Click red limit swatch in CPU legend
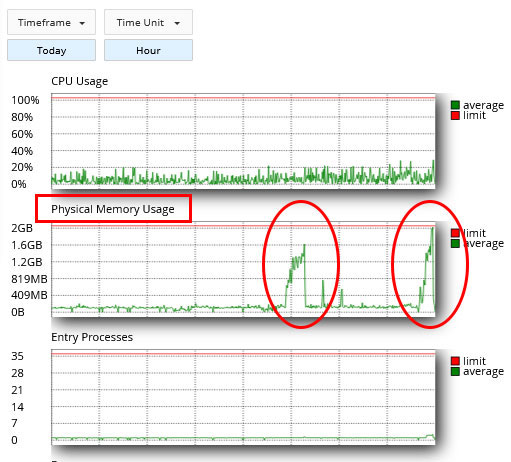511x462 pixels. tap(455, 115)
